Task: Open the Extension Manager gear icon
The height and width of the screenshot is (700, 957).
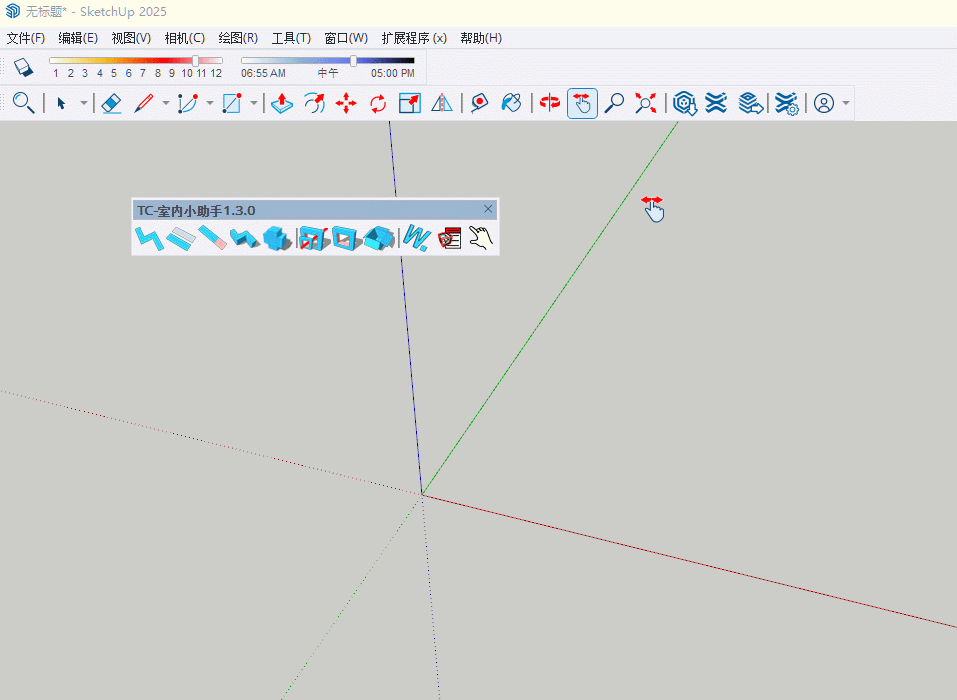Action: click(x=786, y=103)
